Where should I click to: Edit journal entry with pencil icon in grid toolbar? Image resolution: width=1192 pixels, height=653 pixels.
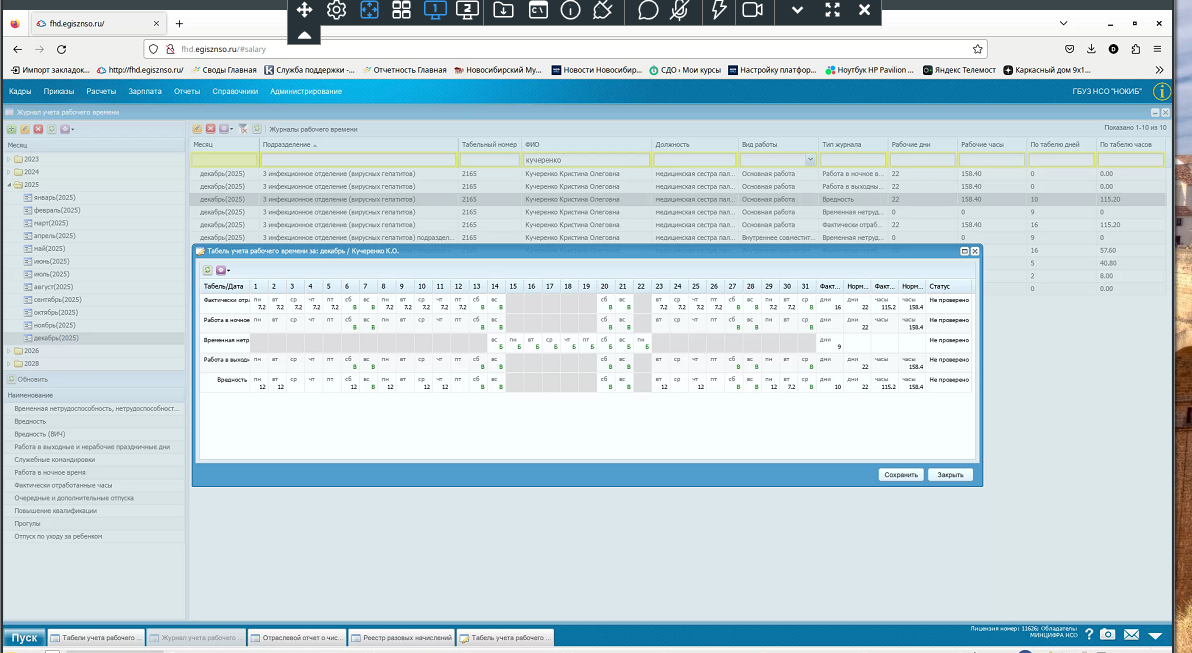[x=197, y=129]
